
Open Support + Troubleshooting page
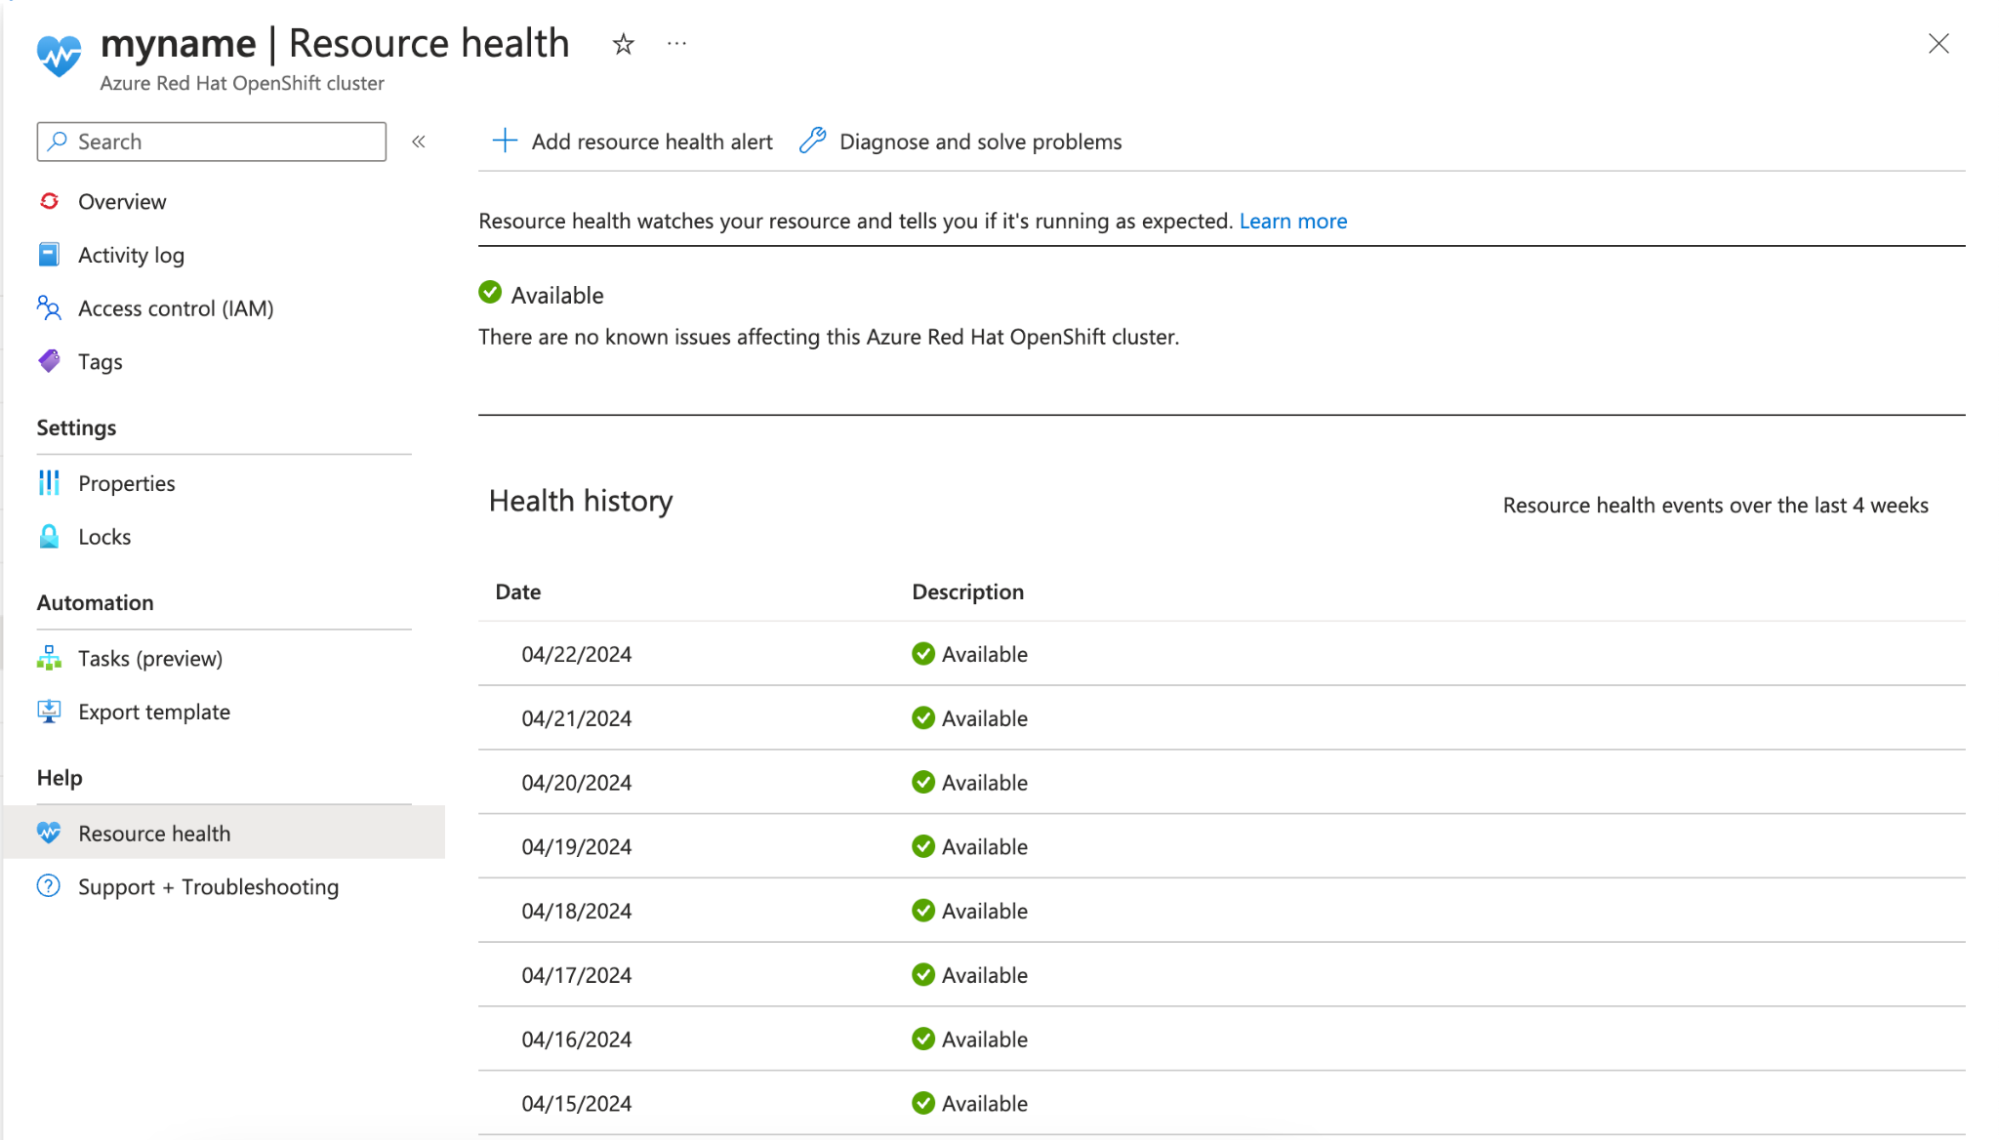(208, 887)
